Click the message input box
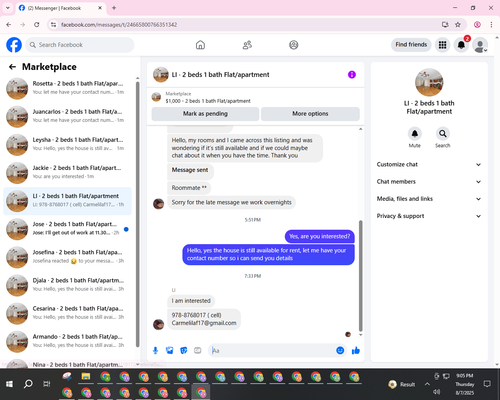Screen dimensions: 500x400 pyautogui.click(x=273, y=350)
